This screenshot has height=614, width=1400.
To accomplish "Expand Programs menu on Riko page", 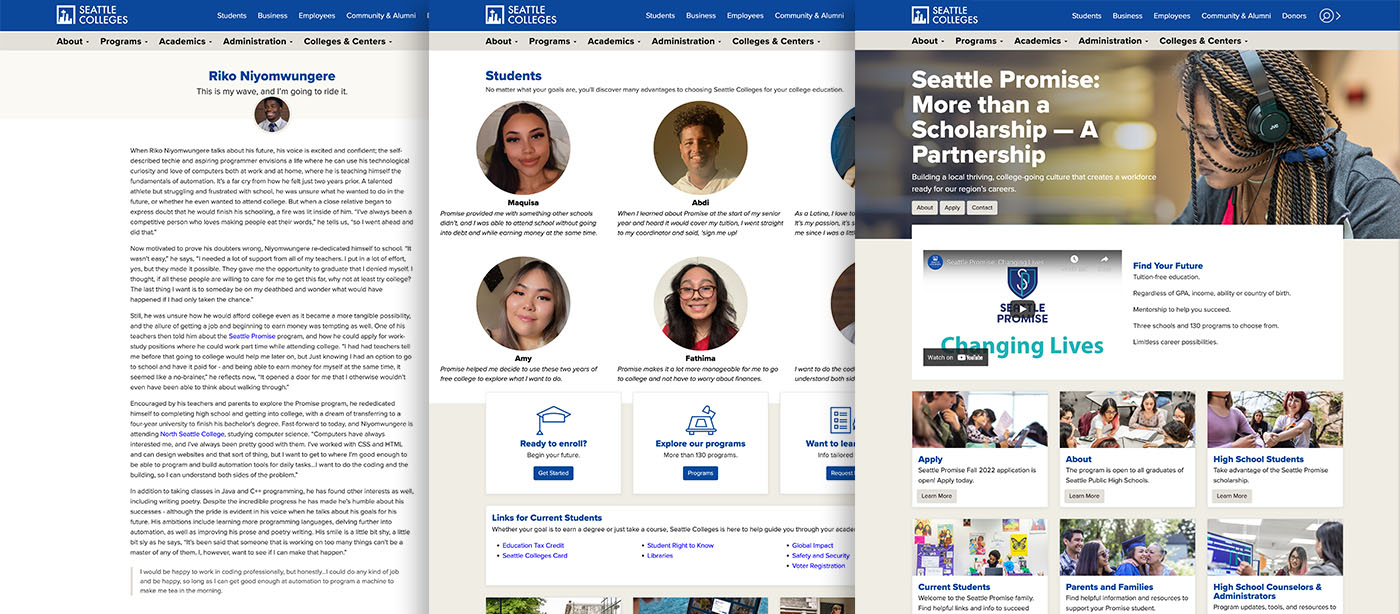I will click(x=124, y=41).
